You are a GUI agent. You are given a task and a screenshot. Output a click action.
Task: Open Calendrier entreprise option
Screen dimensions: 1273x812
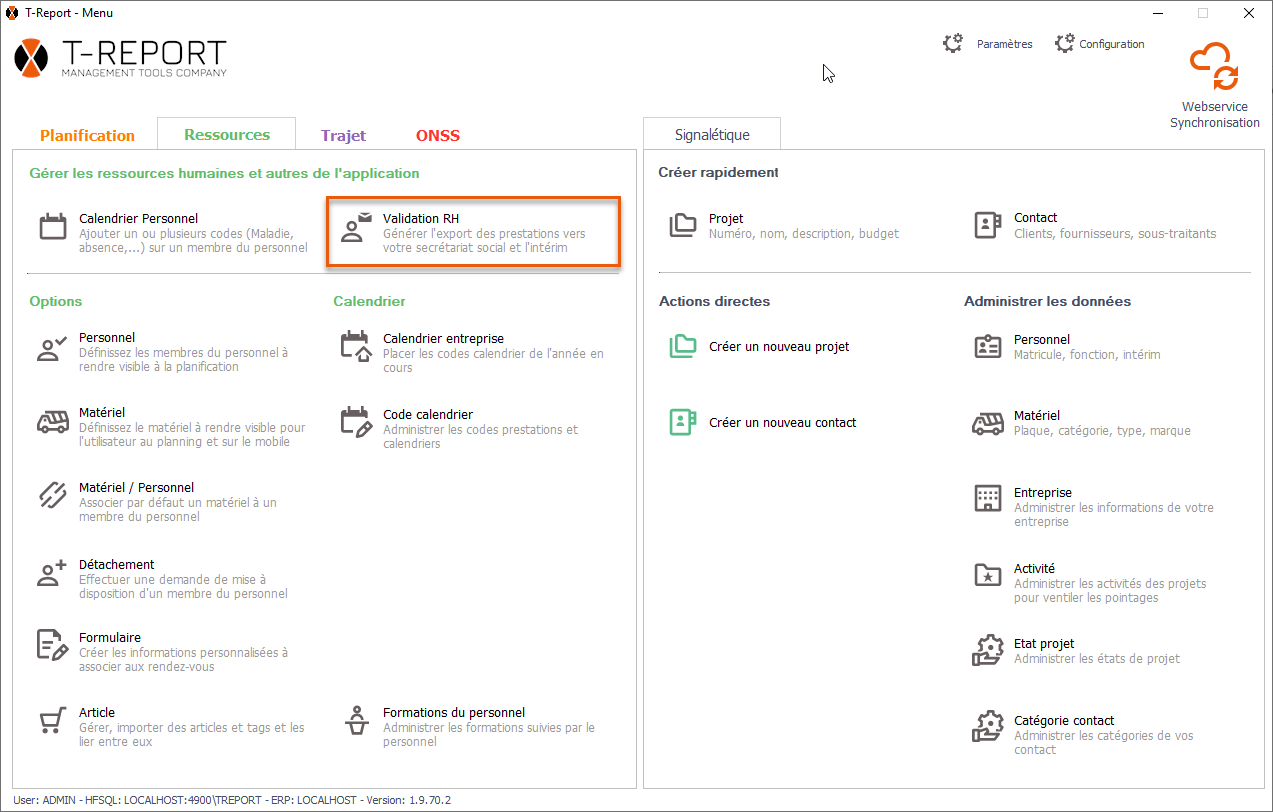point(443,339)
